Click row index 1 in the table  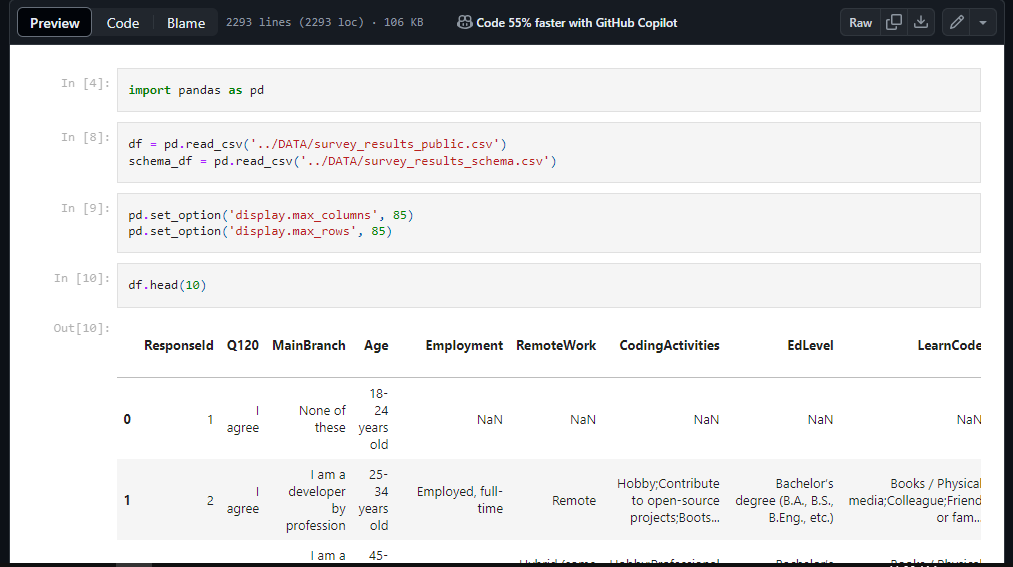tap(127, 500)
